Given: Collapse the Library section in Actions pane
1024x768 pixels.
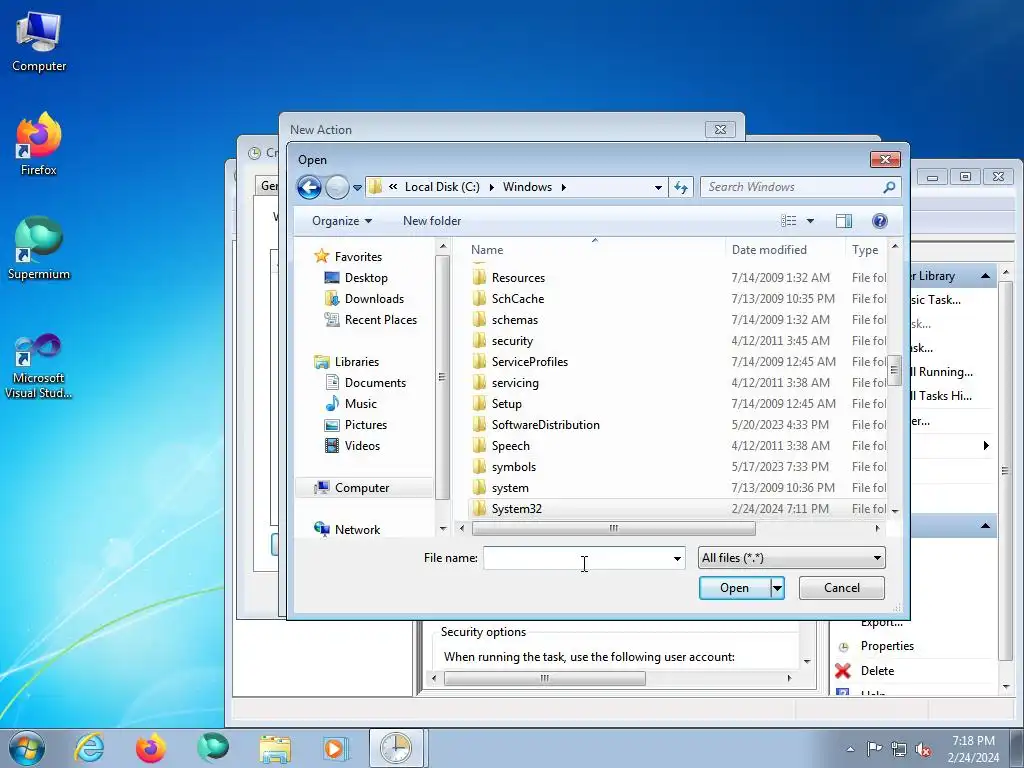Looking at the screenshot, I should click(x=985, y=276).
